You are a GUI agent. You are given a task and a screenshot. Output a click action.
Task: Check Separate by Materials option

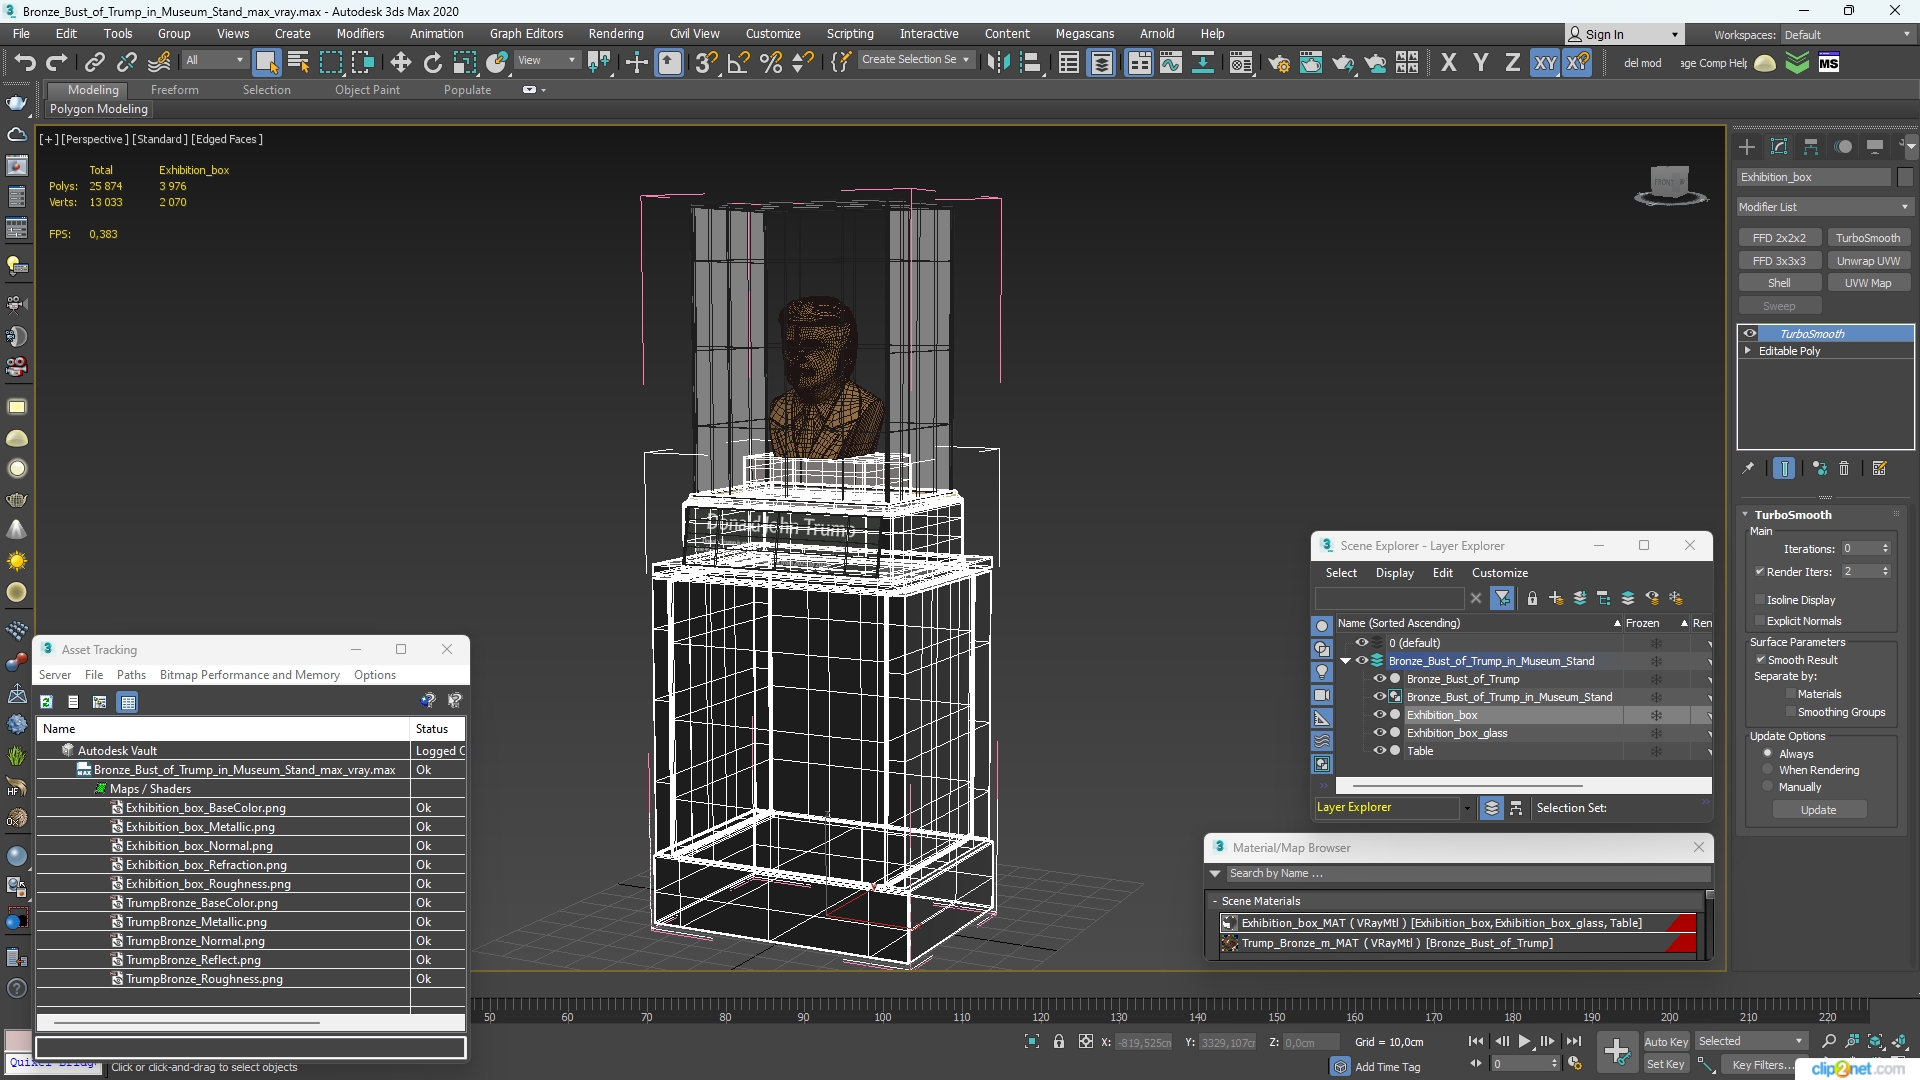click(x=1791, y=694)
